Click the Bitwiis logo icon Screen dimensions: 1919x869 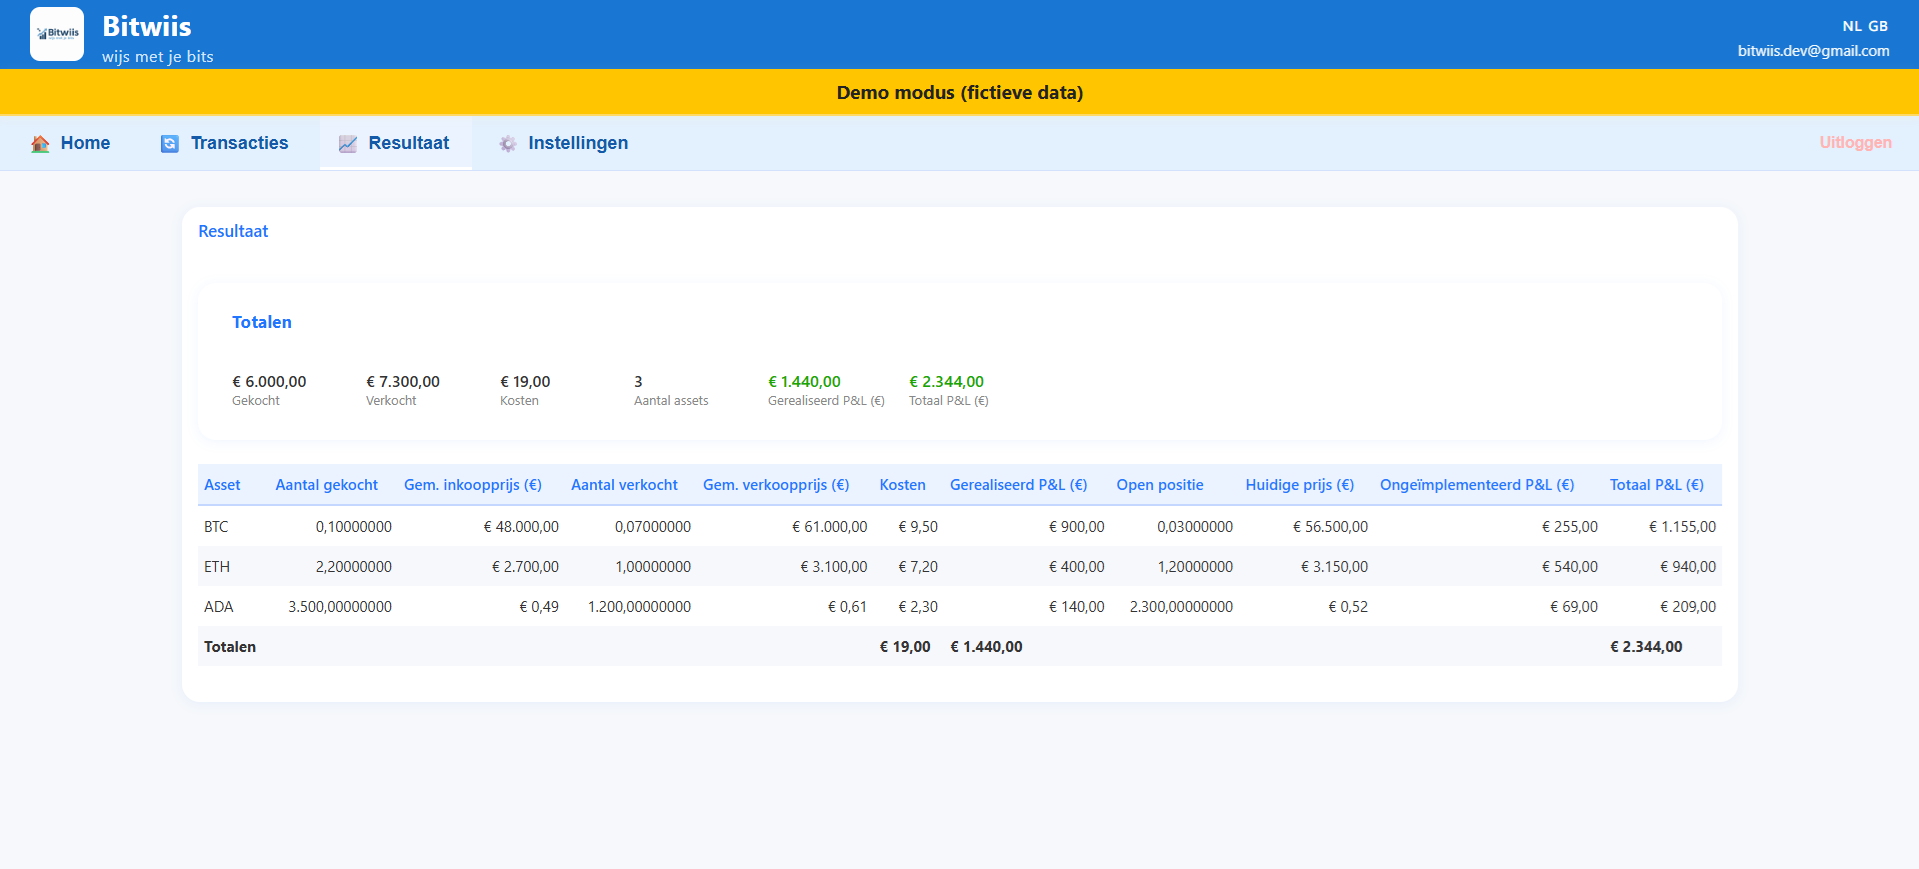(x=57, y=34)
